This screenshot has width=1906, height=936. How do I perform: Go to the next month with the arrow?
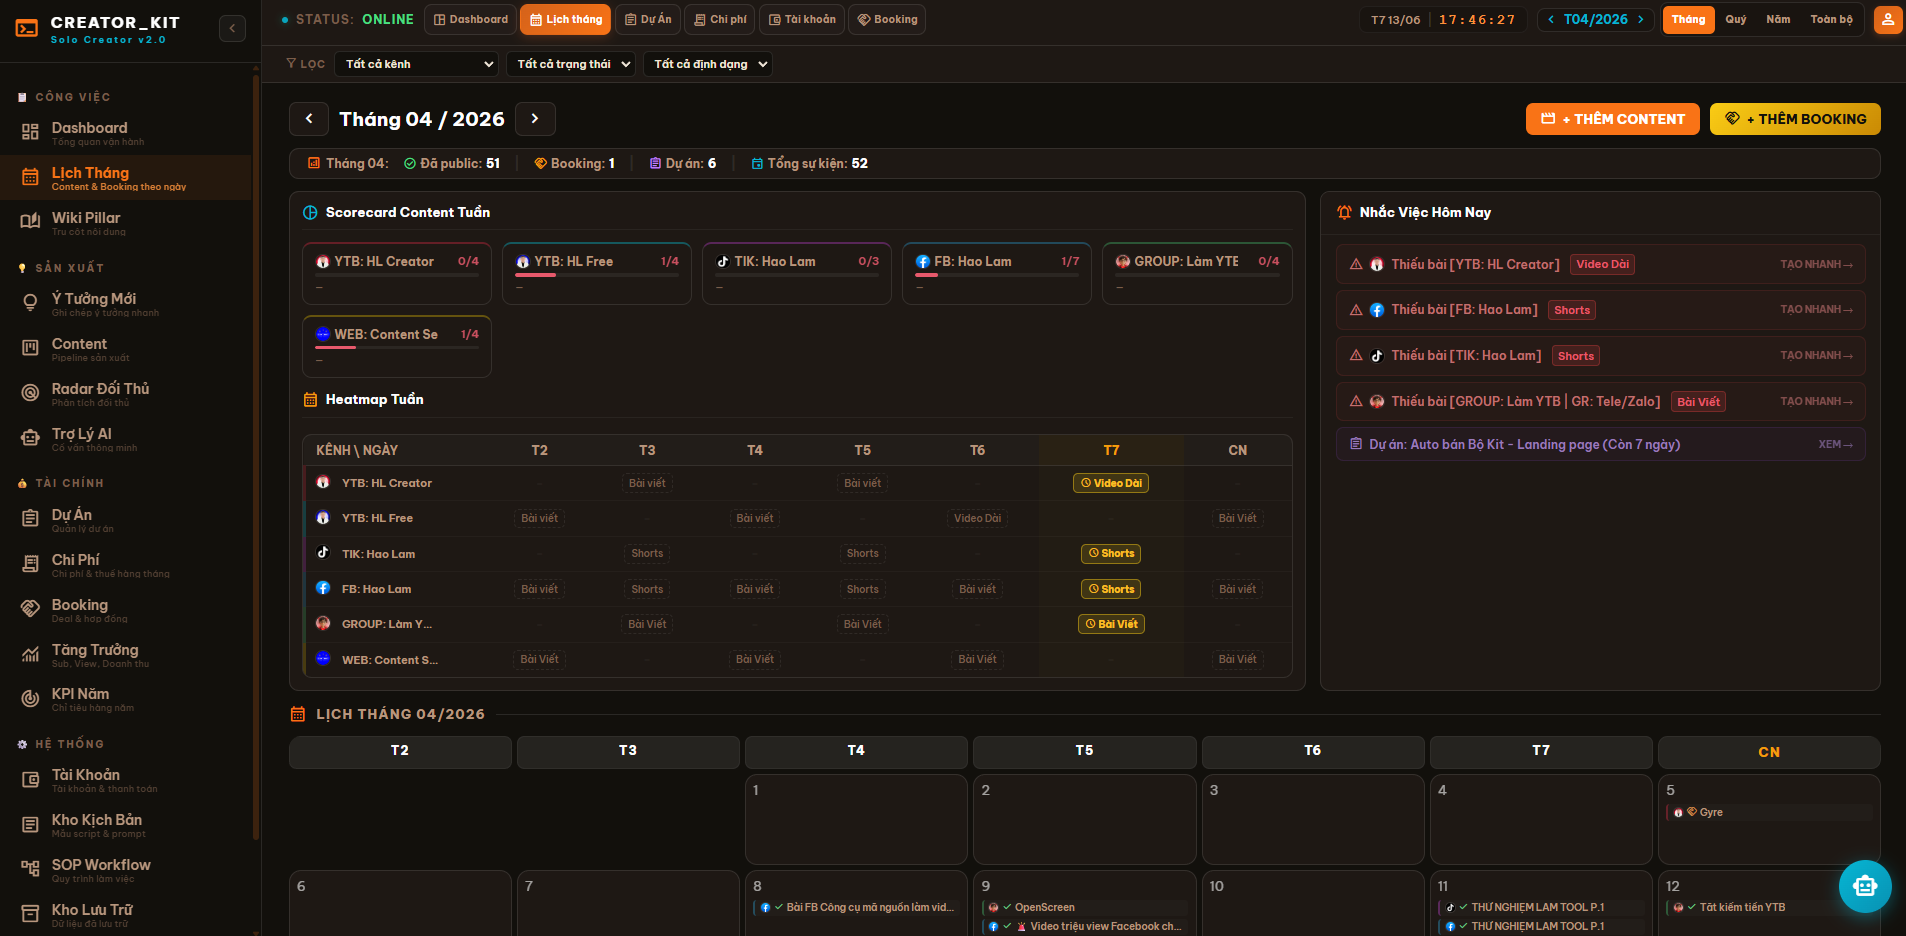535,119
